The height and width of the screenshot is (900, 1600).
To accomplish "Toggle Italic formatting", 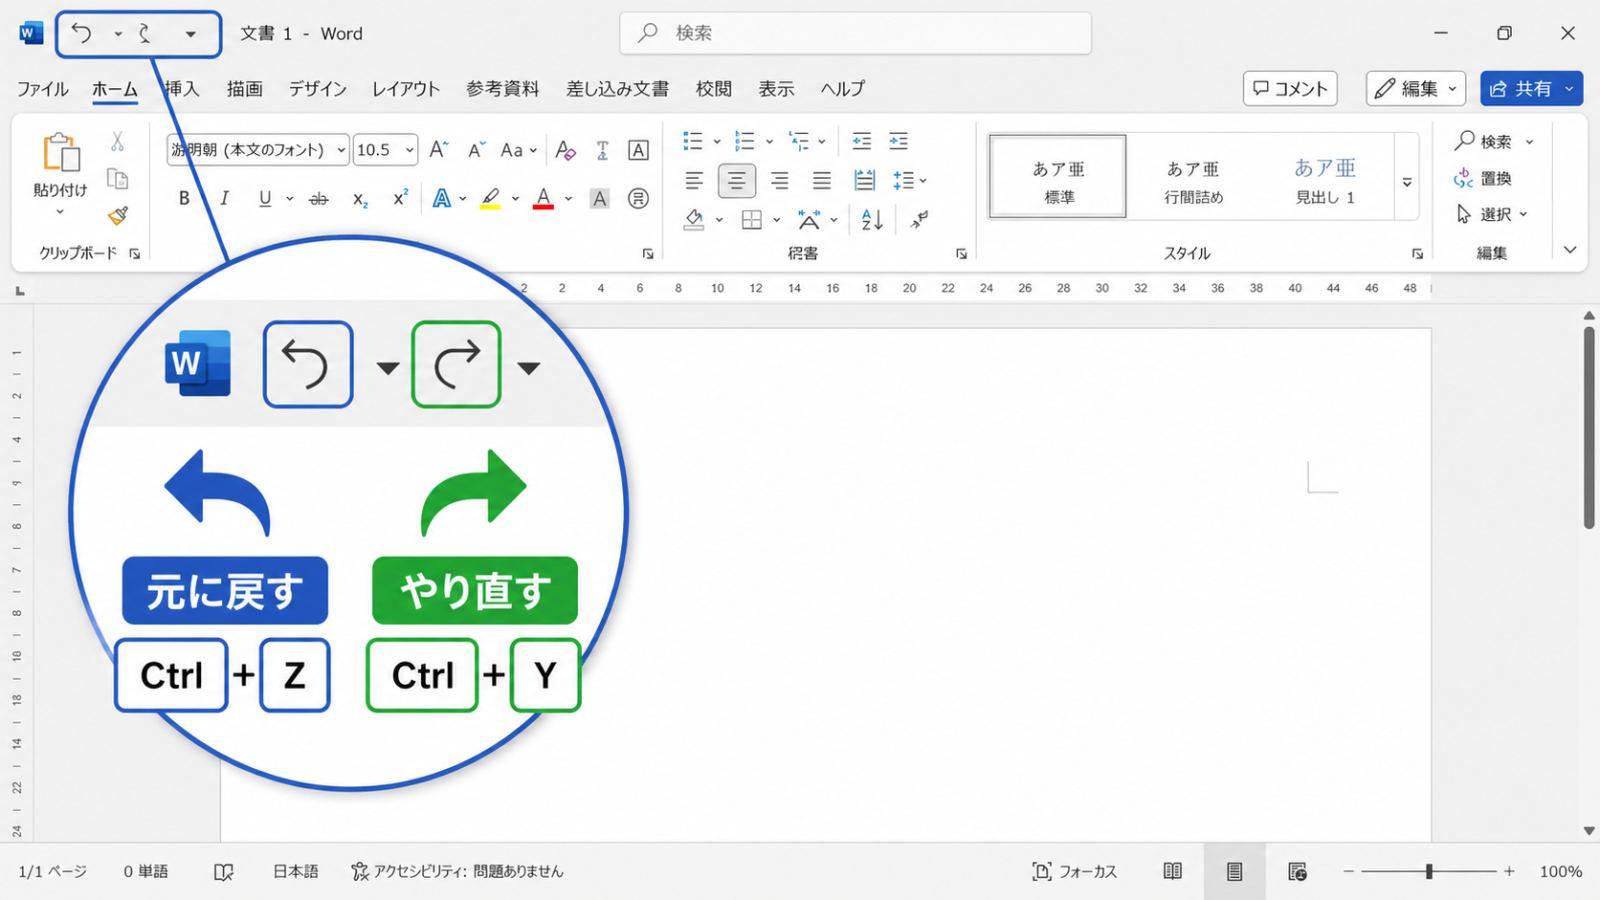I will coord(225,198).
